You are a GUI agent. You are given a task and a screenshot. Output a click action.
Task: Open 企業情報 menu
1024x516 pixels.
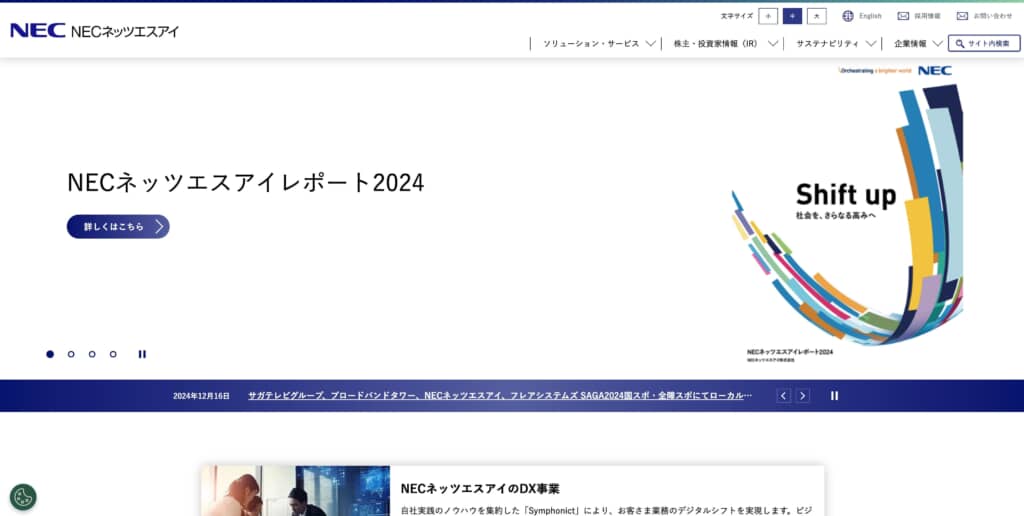click(x=910, y=44)
